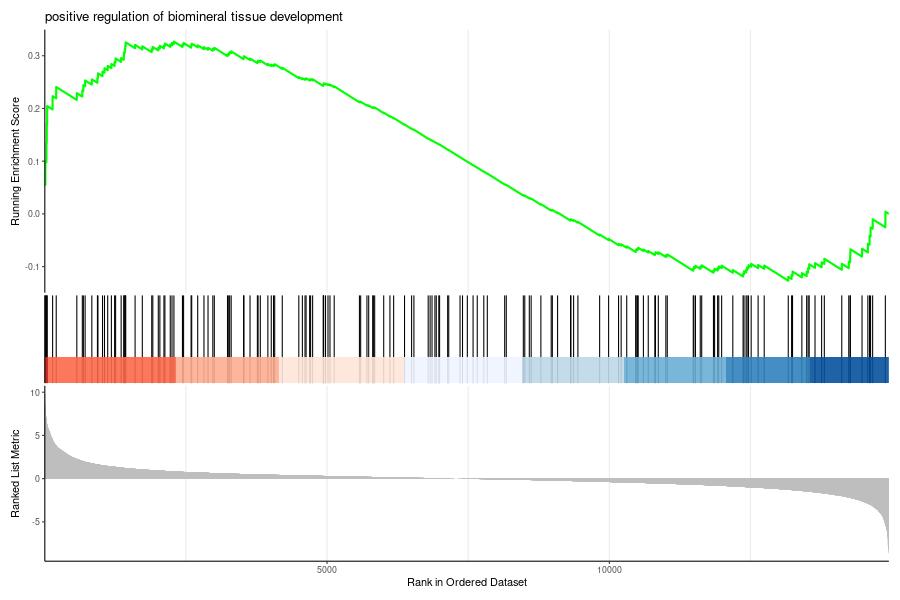Image resolution: width=900 pixels, height=600 pixels.
Task: Click the highest peak of the green curve
Action: click(x=125, y=43)
